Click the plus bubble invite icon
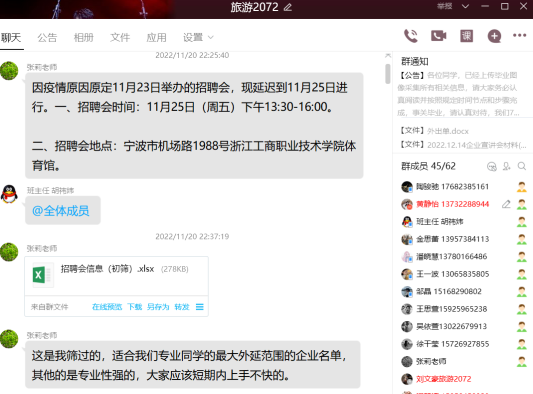 click(x=494, y=36)
